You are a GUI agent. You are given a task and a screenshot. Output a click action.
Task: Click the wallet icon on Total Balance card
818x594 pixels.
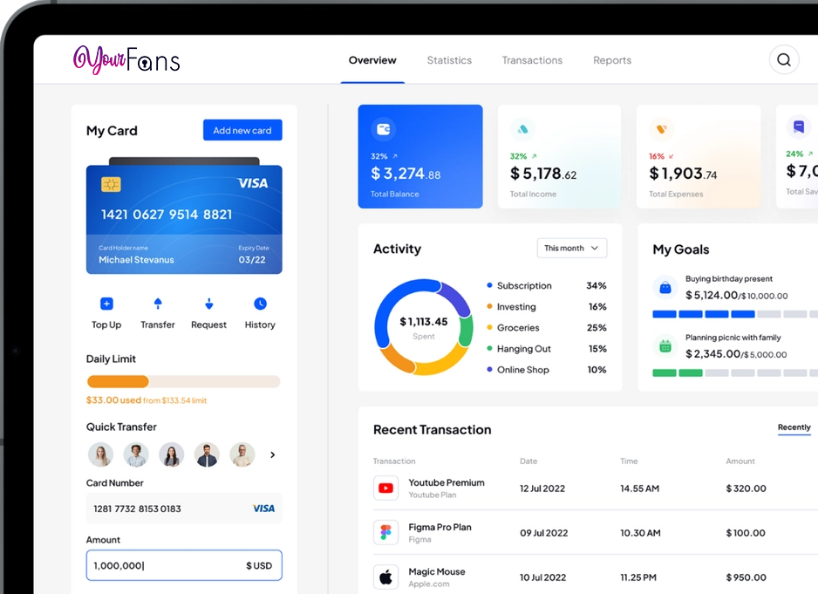click(383, 129)
